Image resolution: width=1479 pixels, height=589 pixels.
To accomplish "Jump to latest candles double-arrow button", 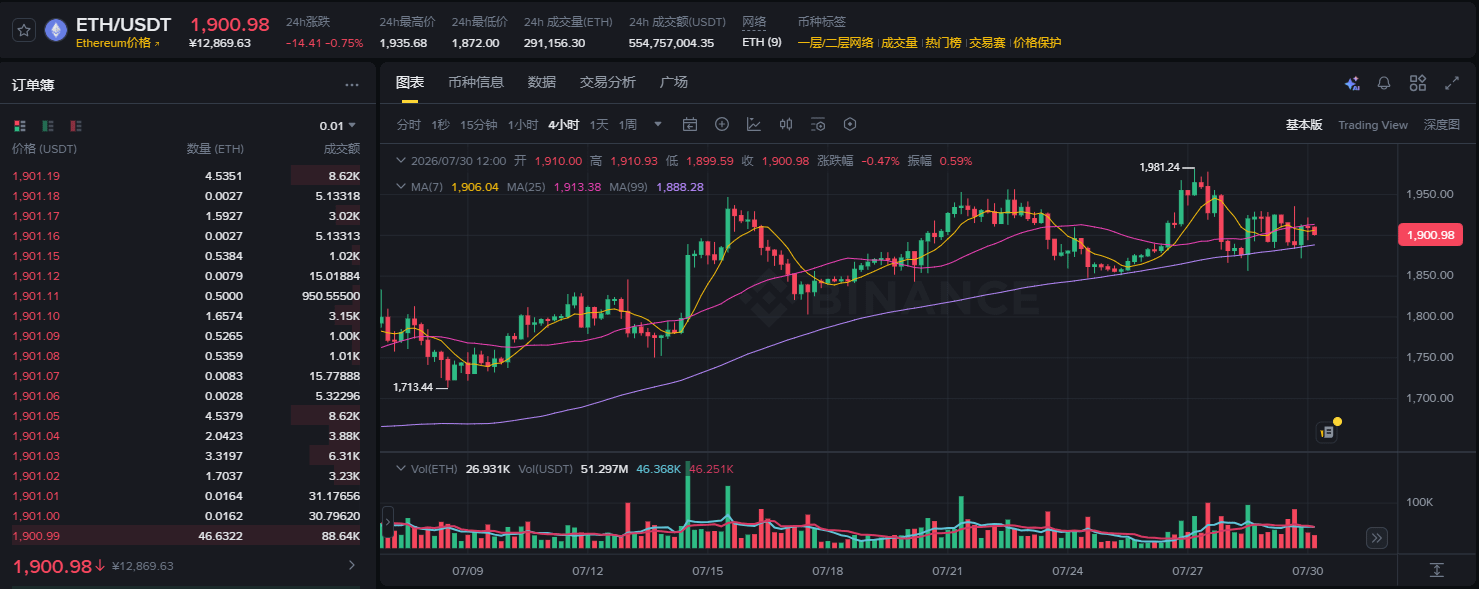I will pyautogui.click(x=1377, y=538).
